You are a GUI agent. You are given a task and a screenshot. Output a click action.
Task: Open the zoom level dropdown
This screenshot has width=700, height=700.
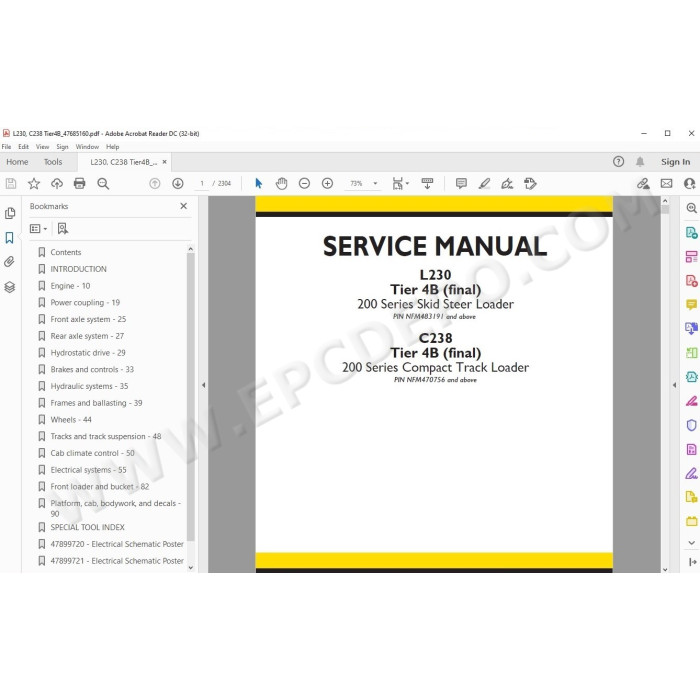pos(375,183)
